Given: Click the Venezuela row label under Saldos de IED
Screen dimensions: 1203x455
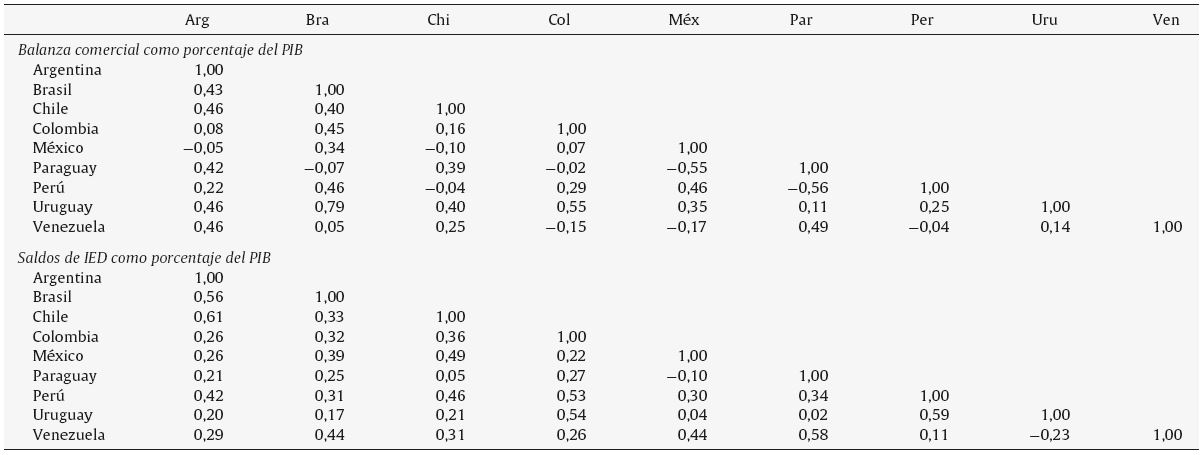Looking at the screenshot, I should tap(68, 435).
